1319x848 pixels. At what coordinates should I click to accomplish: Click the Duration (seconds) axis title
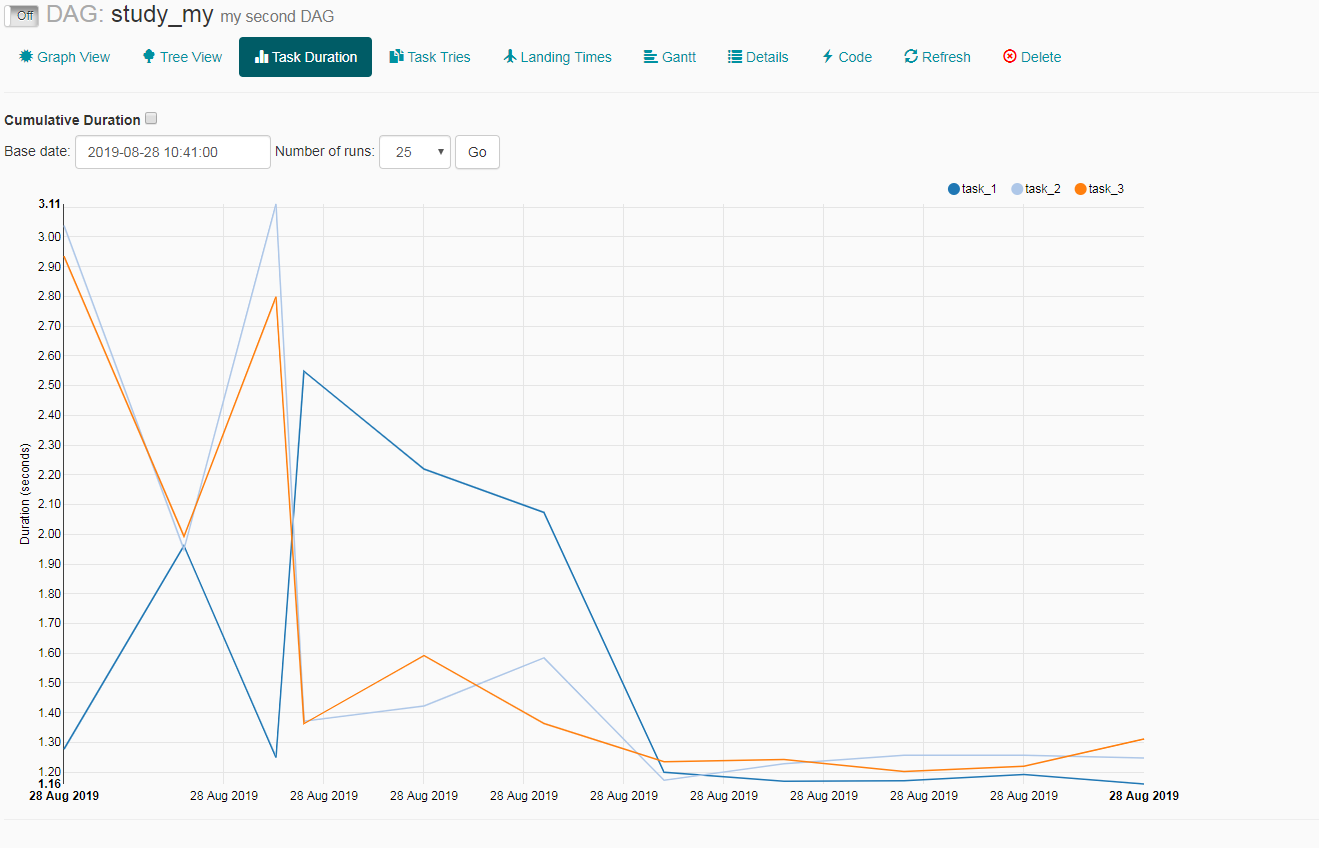pyautogui.click(x=25, y=493)
